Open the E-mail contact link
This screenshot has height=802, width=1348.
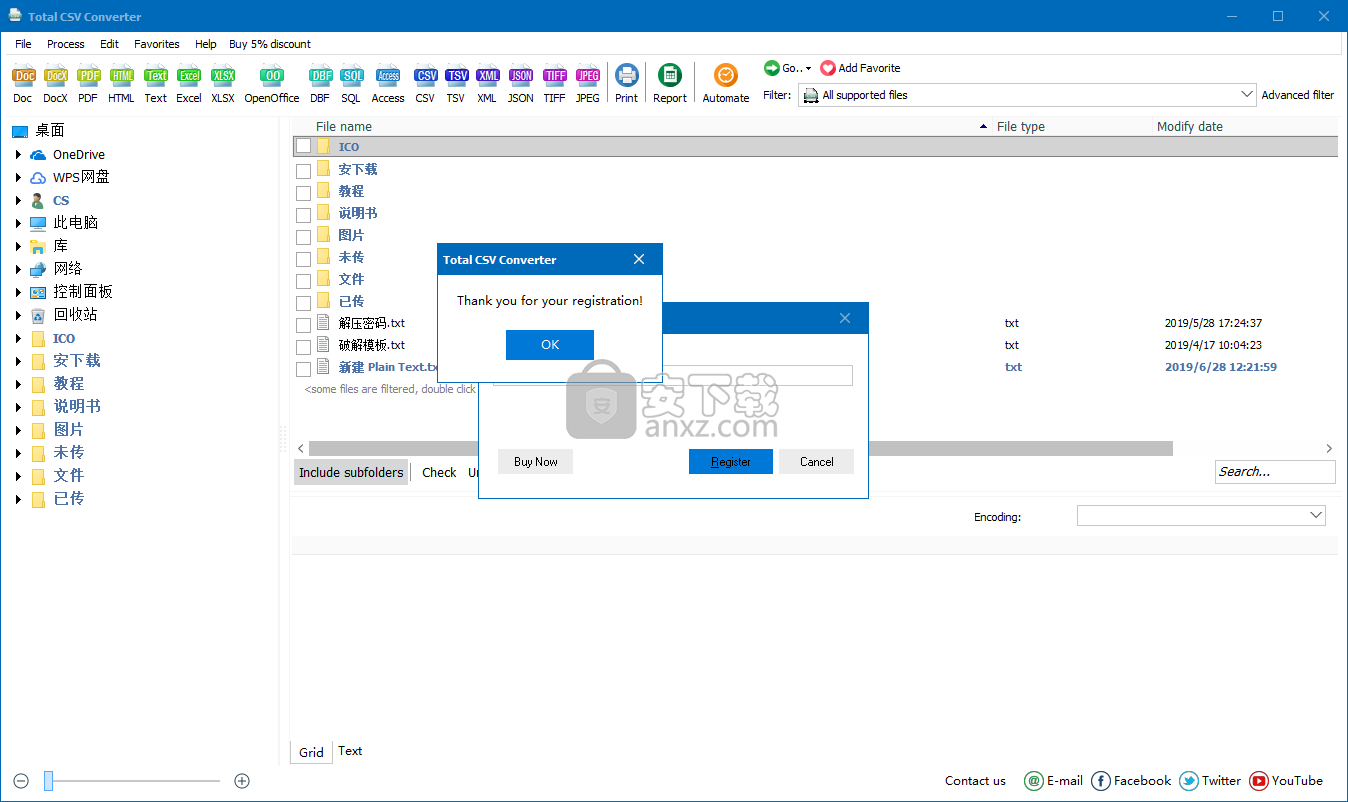click(x=1054, y=781)
